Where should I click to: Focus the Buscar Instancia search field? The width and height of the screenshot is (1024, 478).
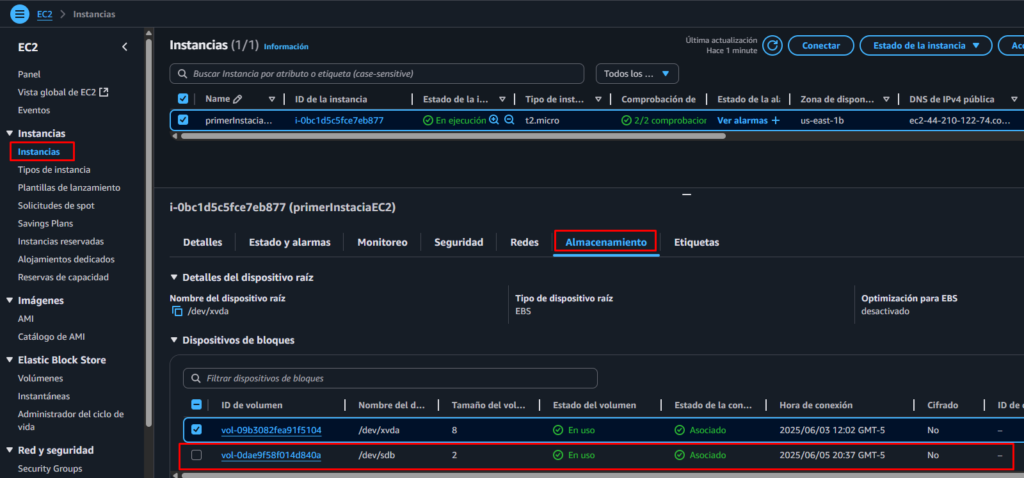pyautogui.click(x=377, y=74)
